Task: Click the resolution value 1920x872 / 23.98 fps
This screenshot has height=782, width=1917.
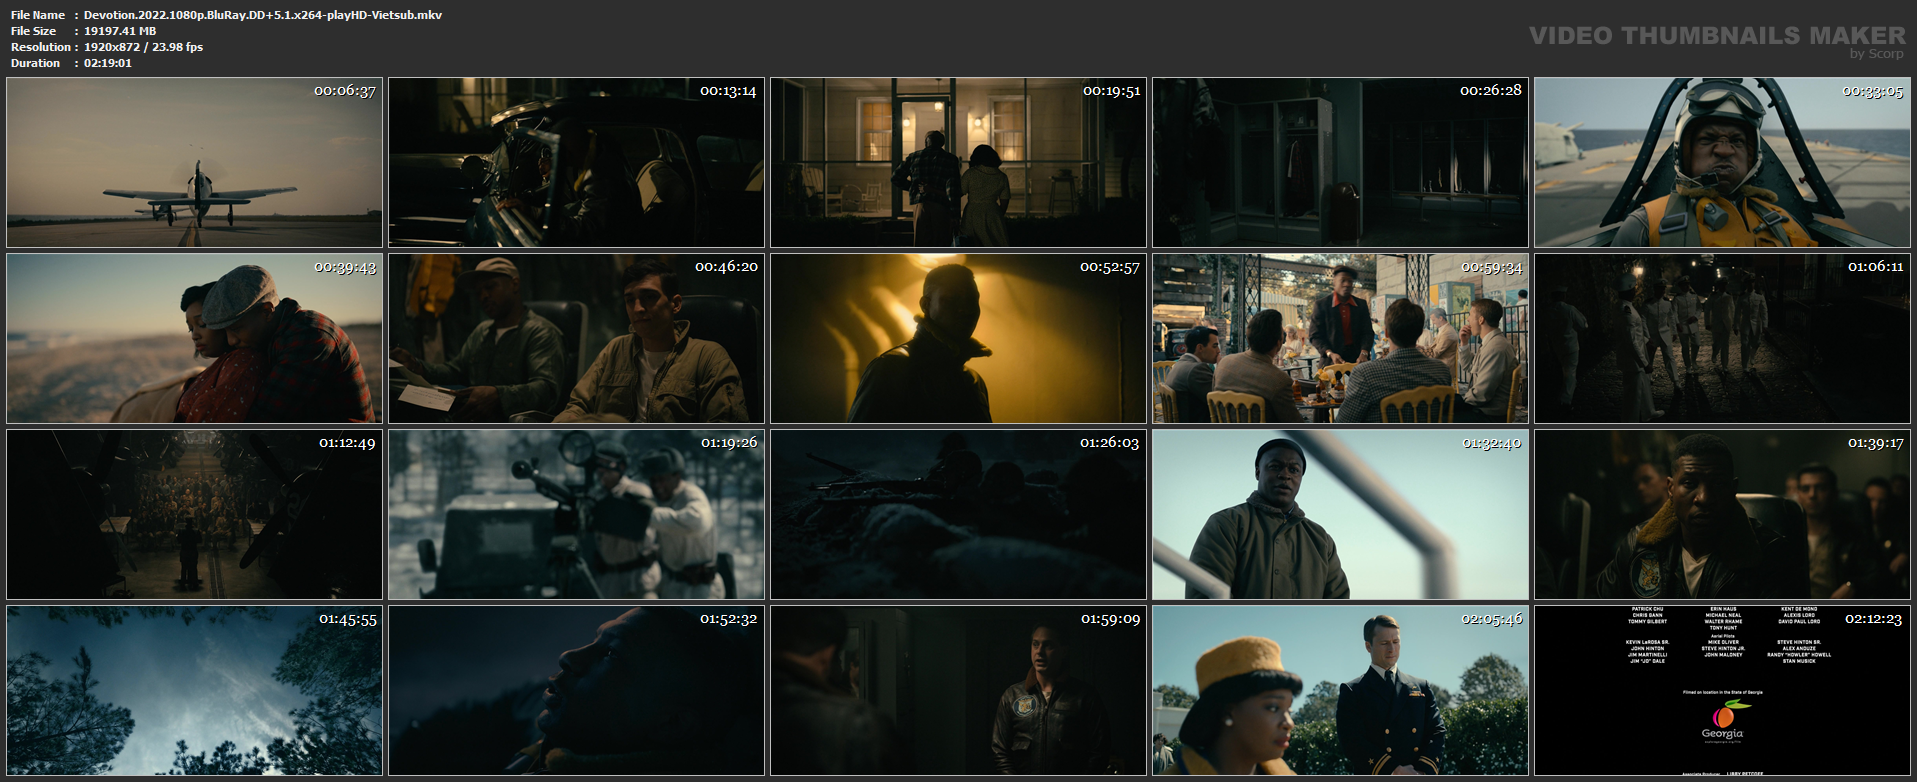Action: (143, 47)
